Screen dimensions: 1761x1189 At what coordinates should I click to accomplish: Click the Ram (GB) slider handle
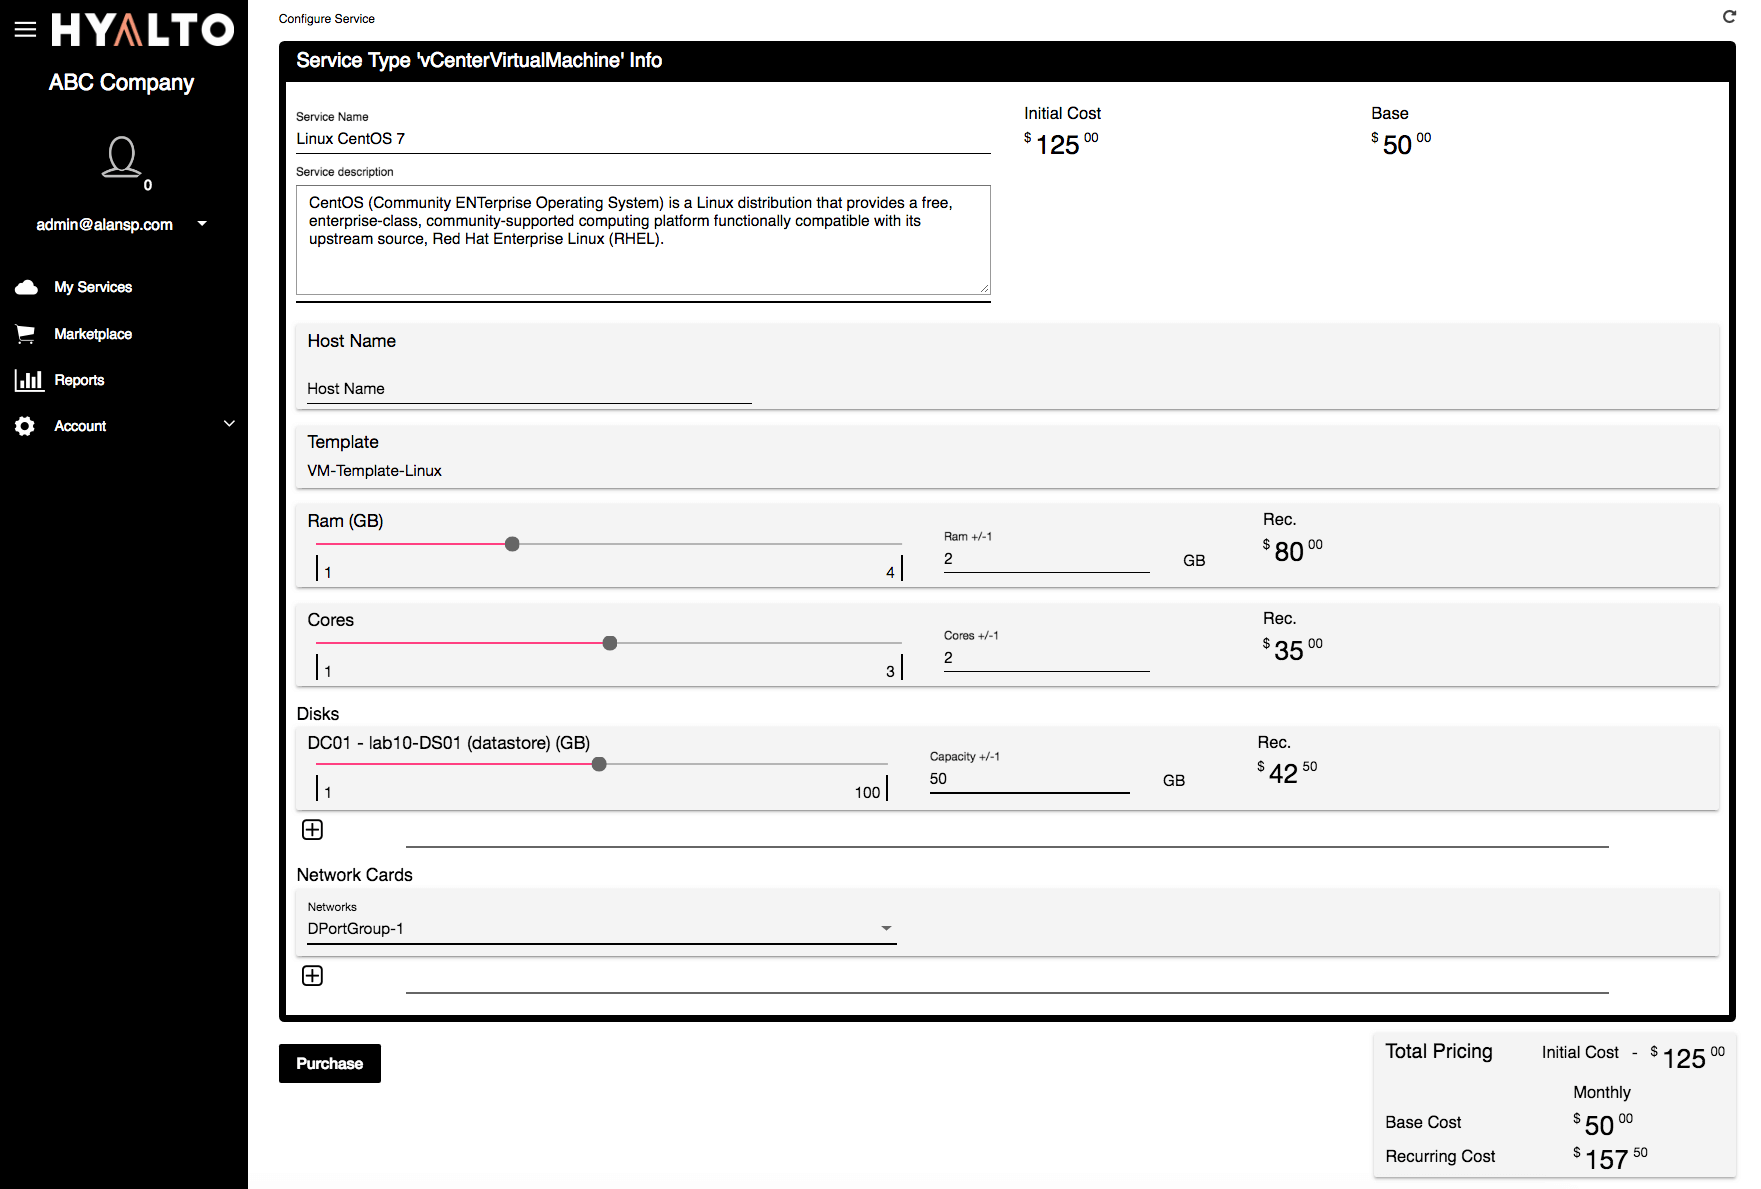(x=512, y=544)
